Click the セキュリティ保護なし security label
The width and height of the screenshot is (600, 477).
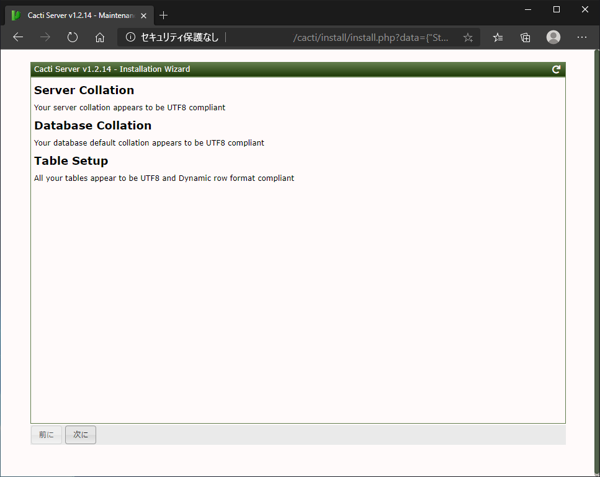tap(179, 37)
